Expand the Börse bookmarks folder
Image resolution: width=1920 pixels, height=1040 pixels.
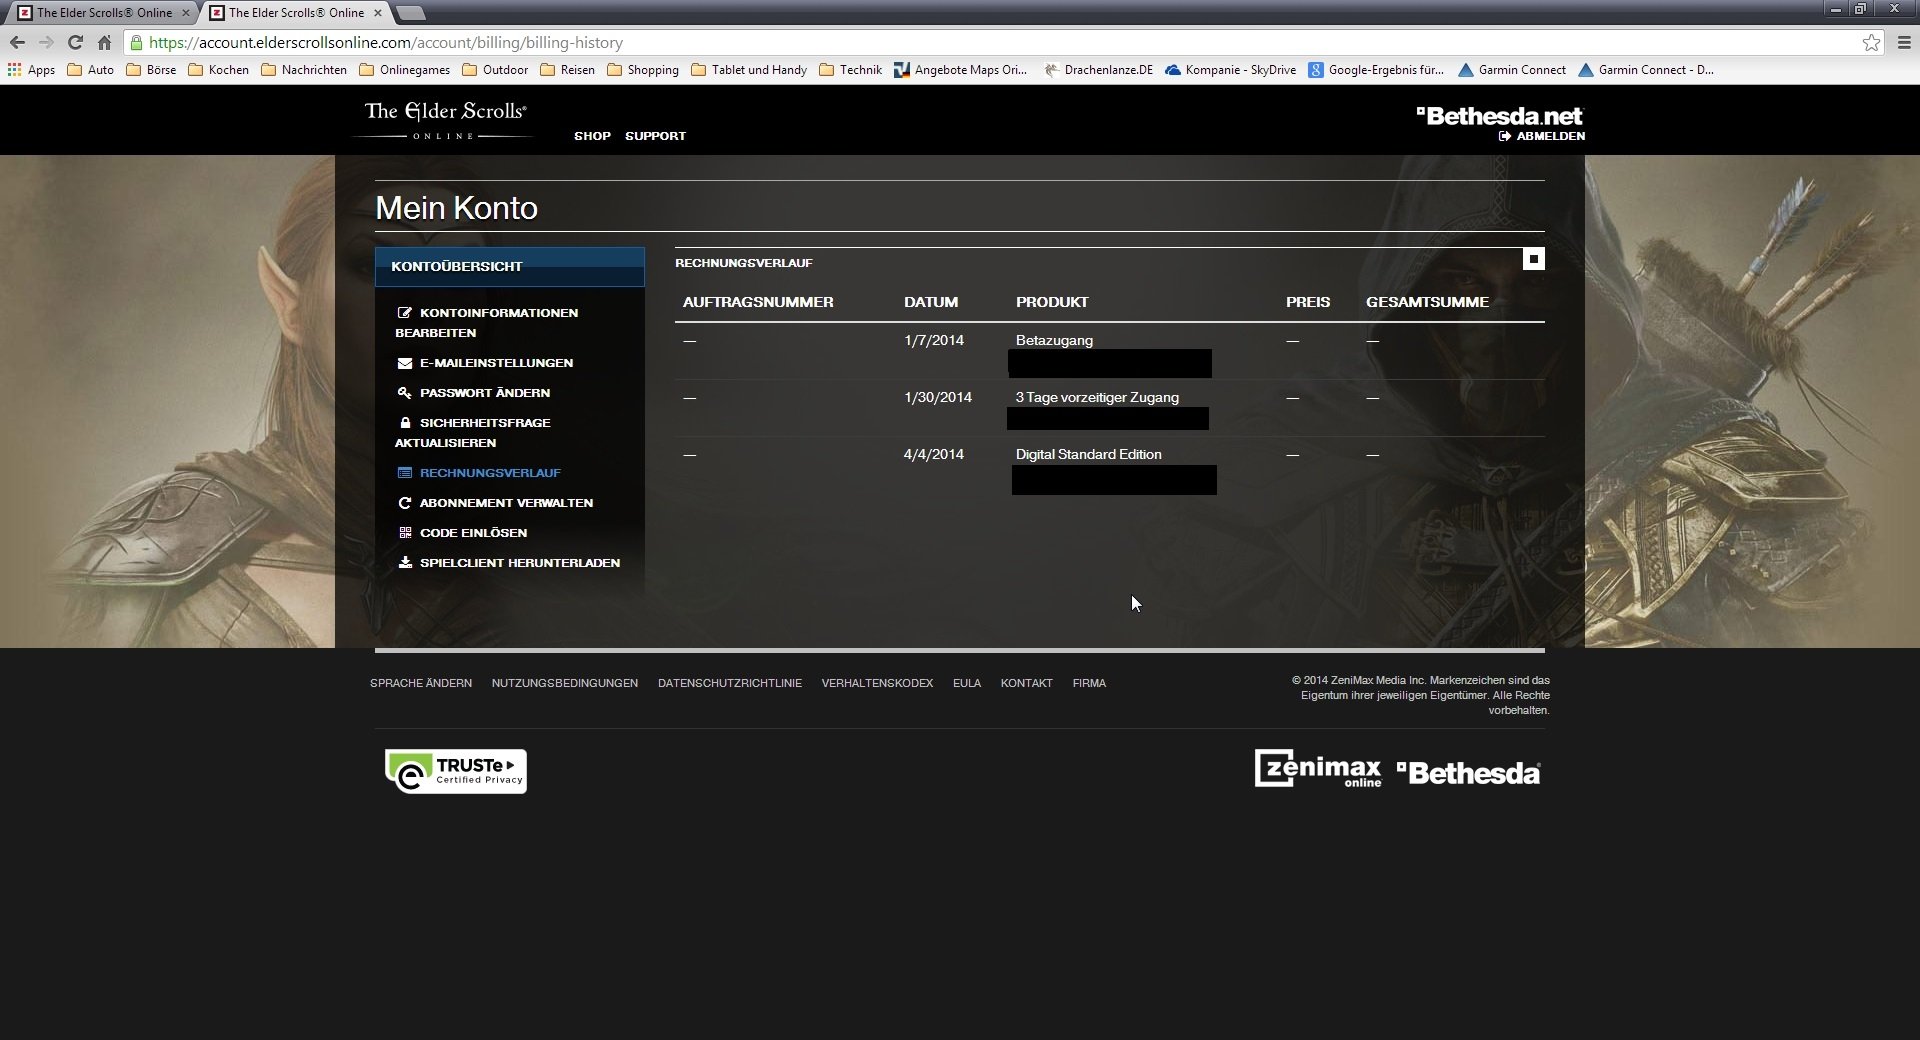[151, 70]
